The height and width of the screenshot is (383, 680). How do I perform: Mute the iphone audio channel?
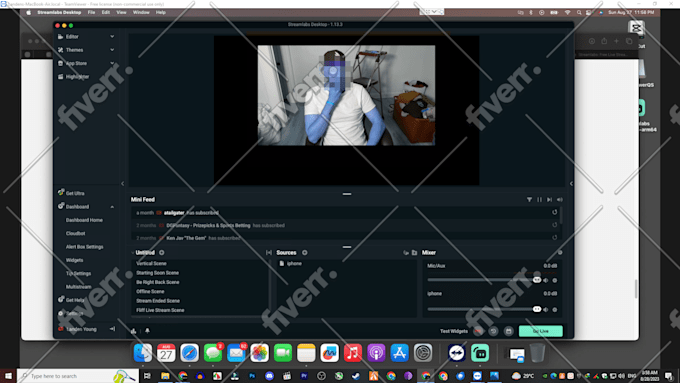[x=546, y=310]
